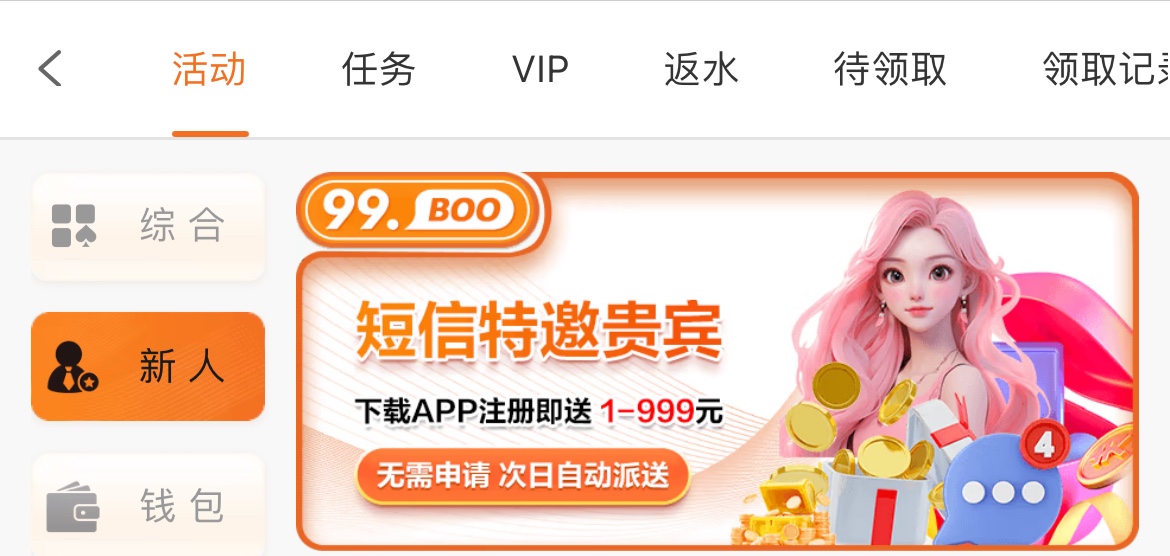
Task: Go back using the left arrow icon
Action: (50, 69)
